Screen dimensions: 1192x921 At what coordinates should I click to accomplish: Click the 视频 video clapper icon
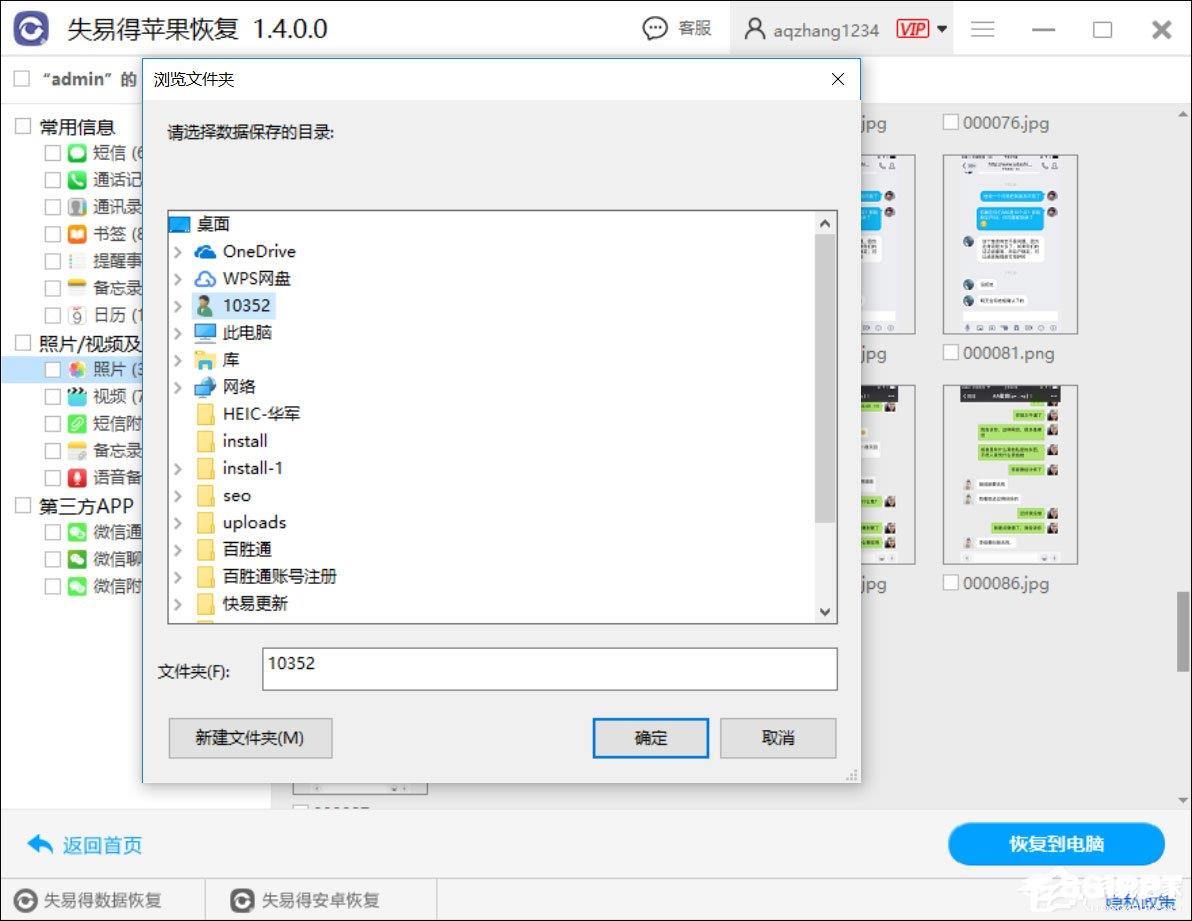click(77, 397)
